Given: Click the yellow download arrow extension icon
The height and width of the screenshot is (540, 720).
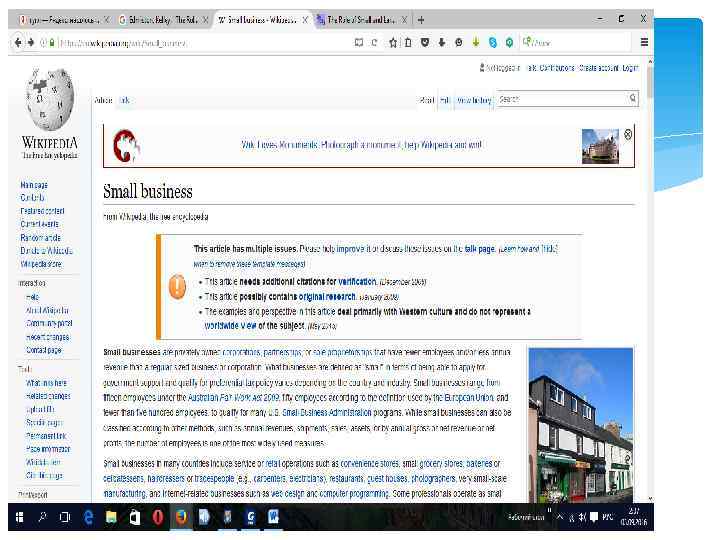Looking at the screenshot, I should (476, 43).
